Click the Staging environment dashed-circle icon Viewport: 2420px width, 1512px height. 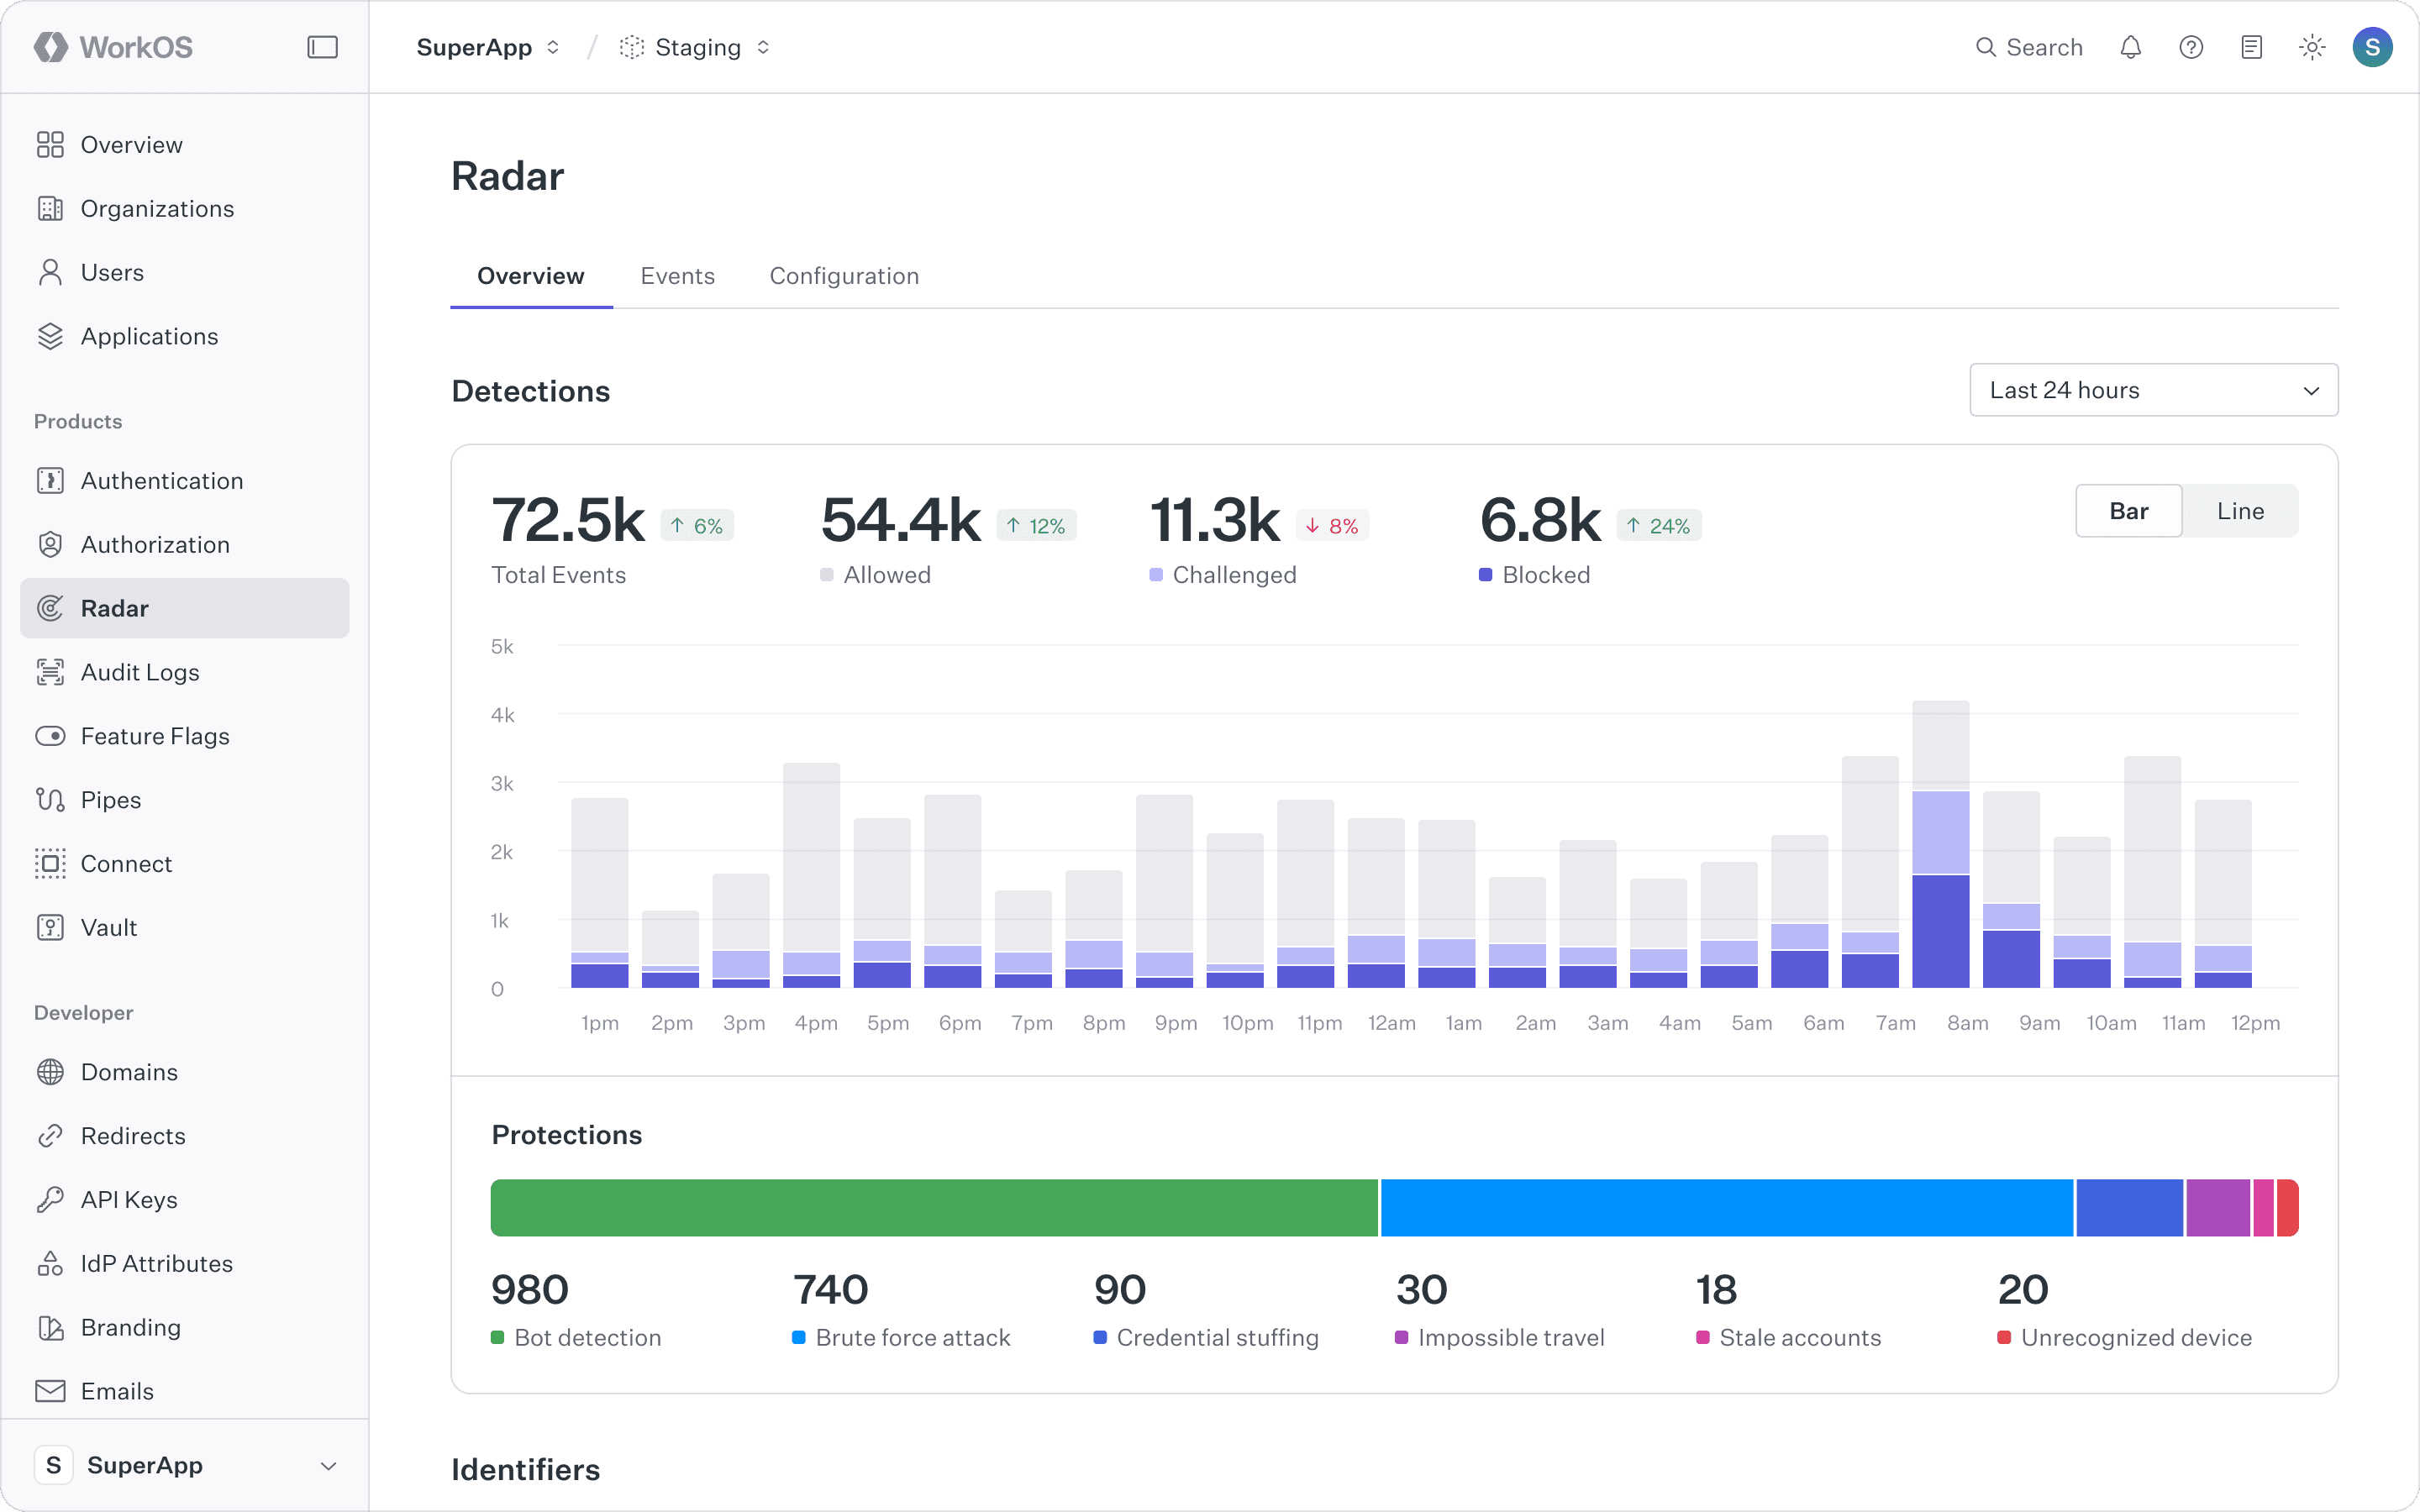click(x=632, y=47)
